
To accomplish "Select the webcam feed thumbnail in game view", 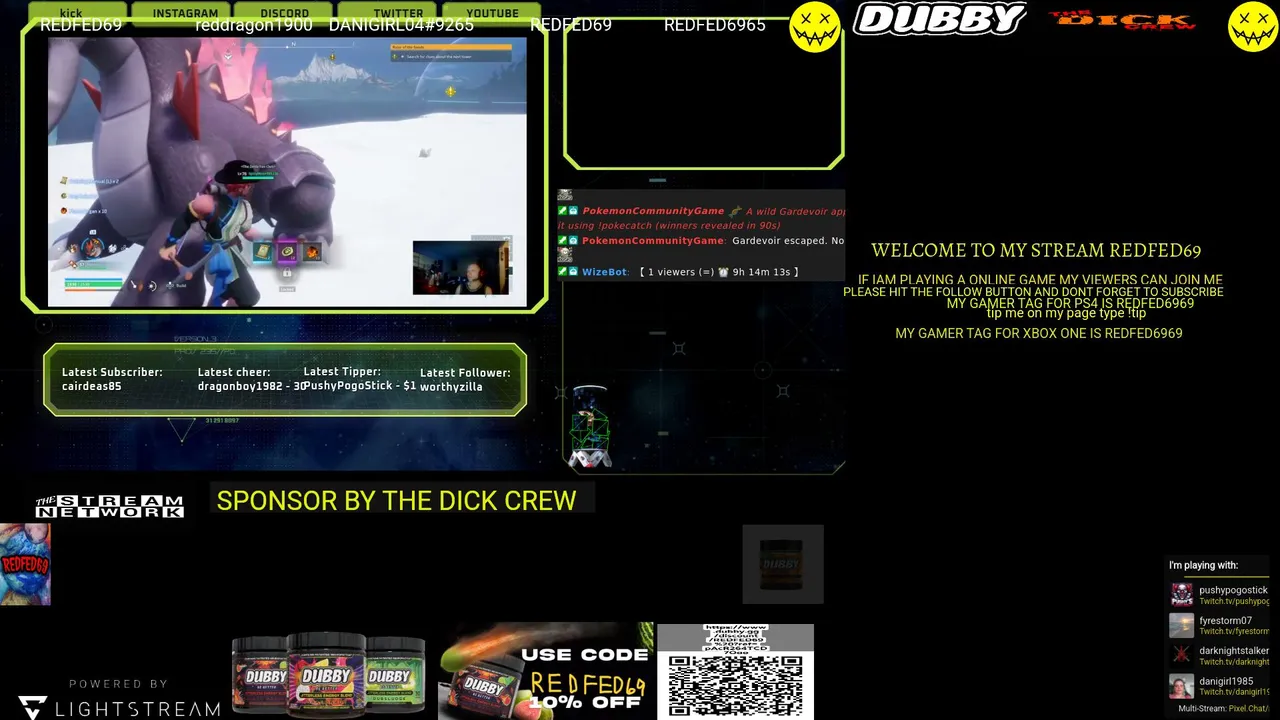I will point(462,268).
